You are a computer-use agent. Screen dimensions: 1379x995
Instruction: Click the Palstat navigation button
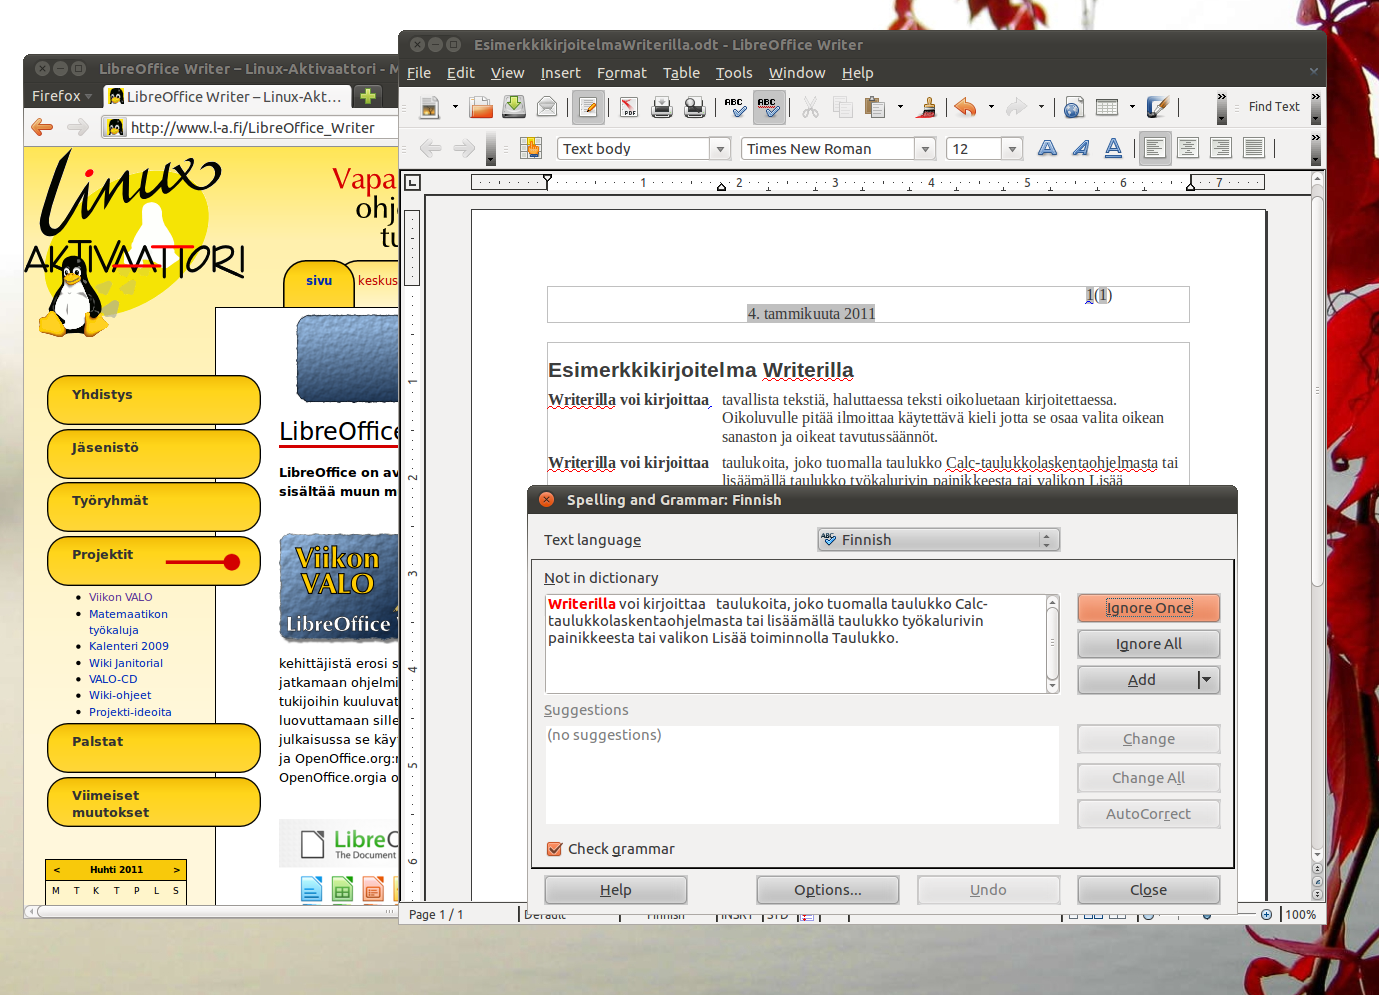pos(154,747)
